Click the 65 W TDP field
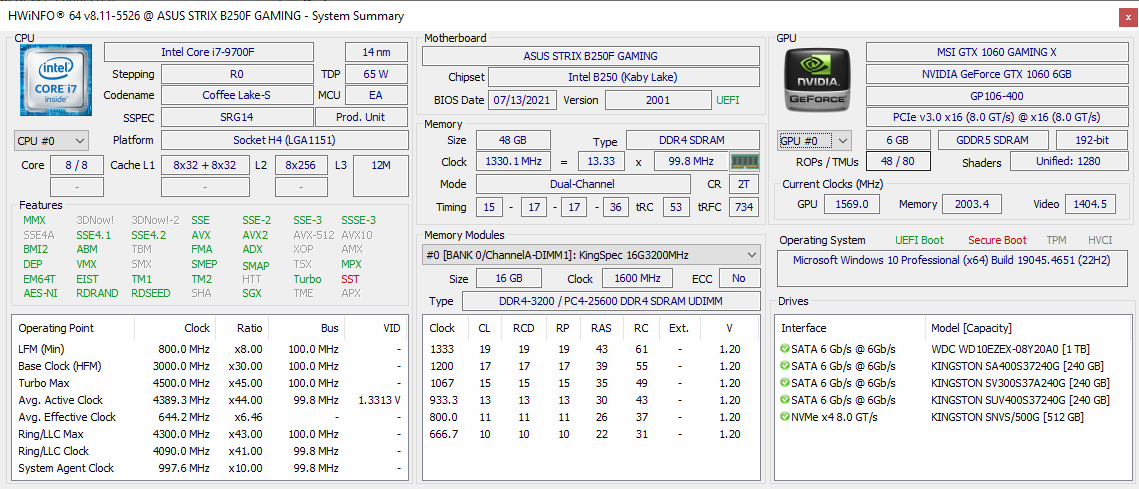 click(x=376, y=74)
